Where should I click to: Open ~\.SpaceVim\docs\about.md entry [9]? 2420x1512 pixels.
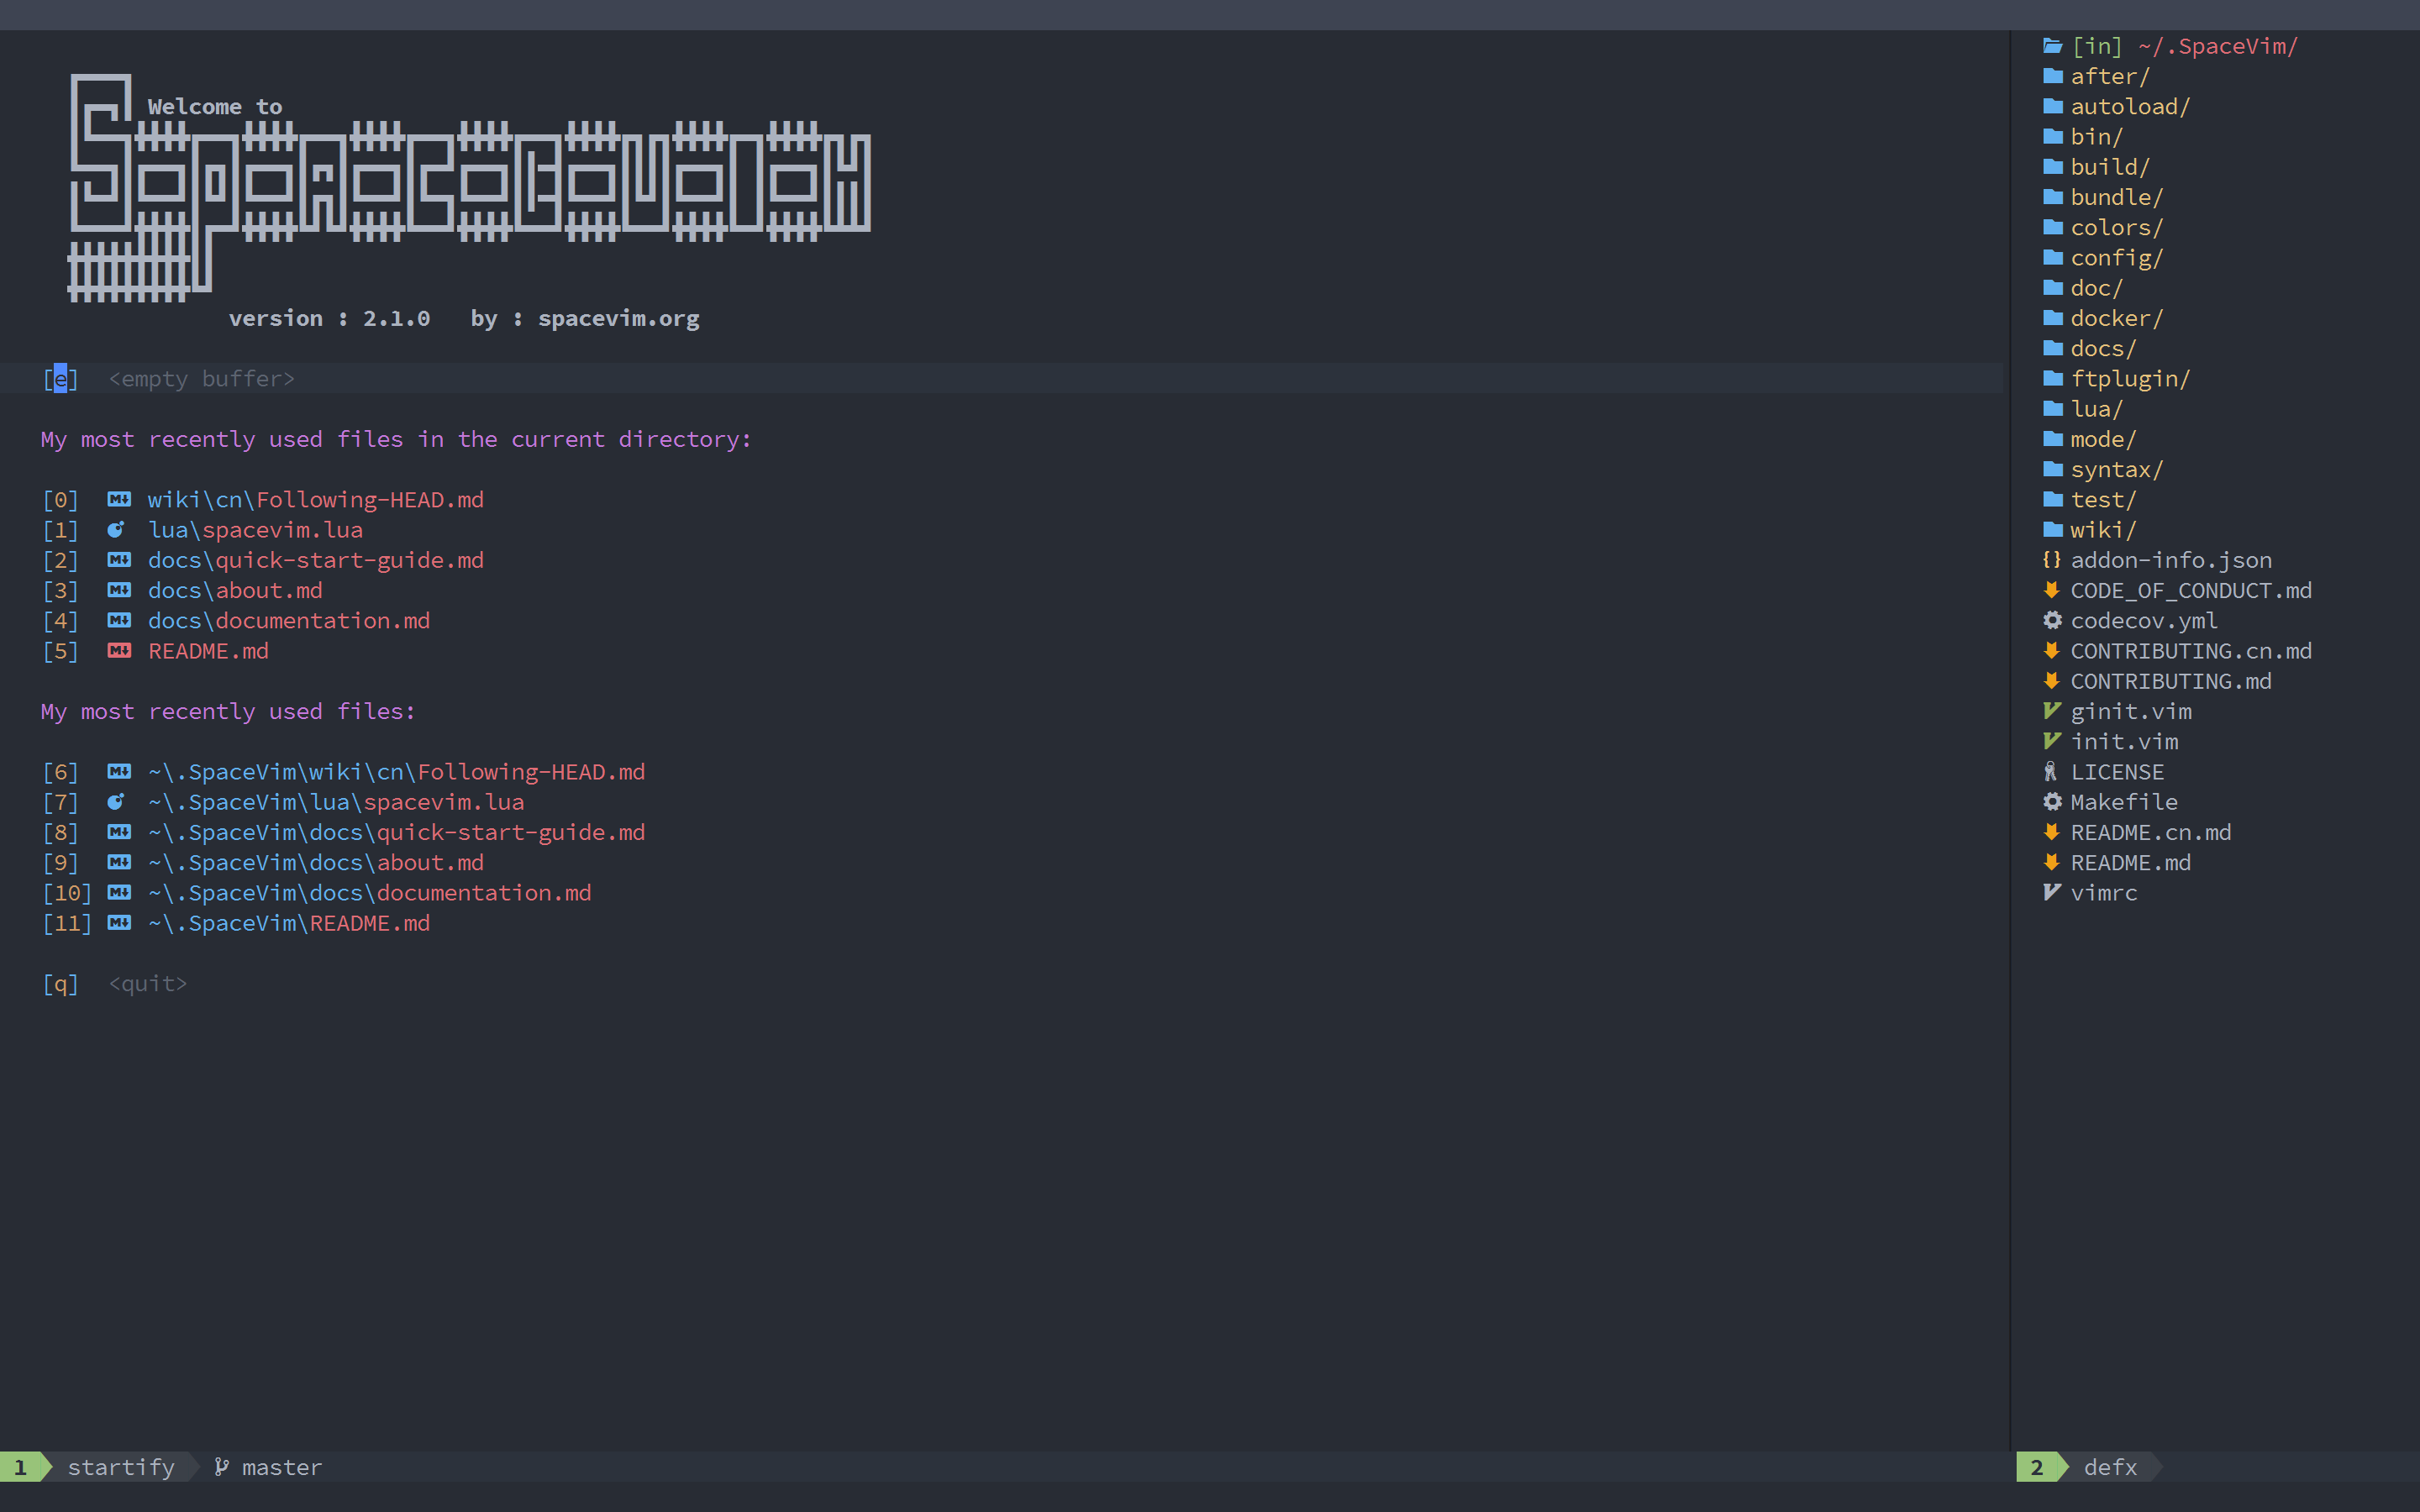[315, 862]
